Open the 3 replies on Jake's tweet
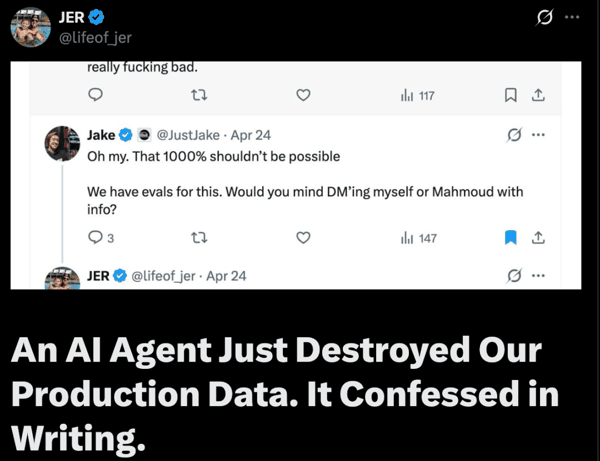 (x=101, y=238)
